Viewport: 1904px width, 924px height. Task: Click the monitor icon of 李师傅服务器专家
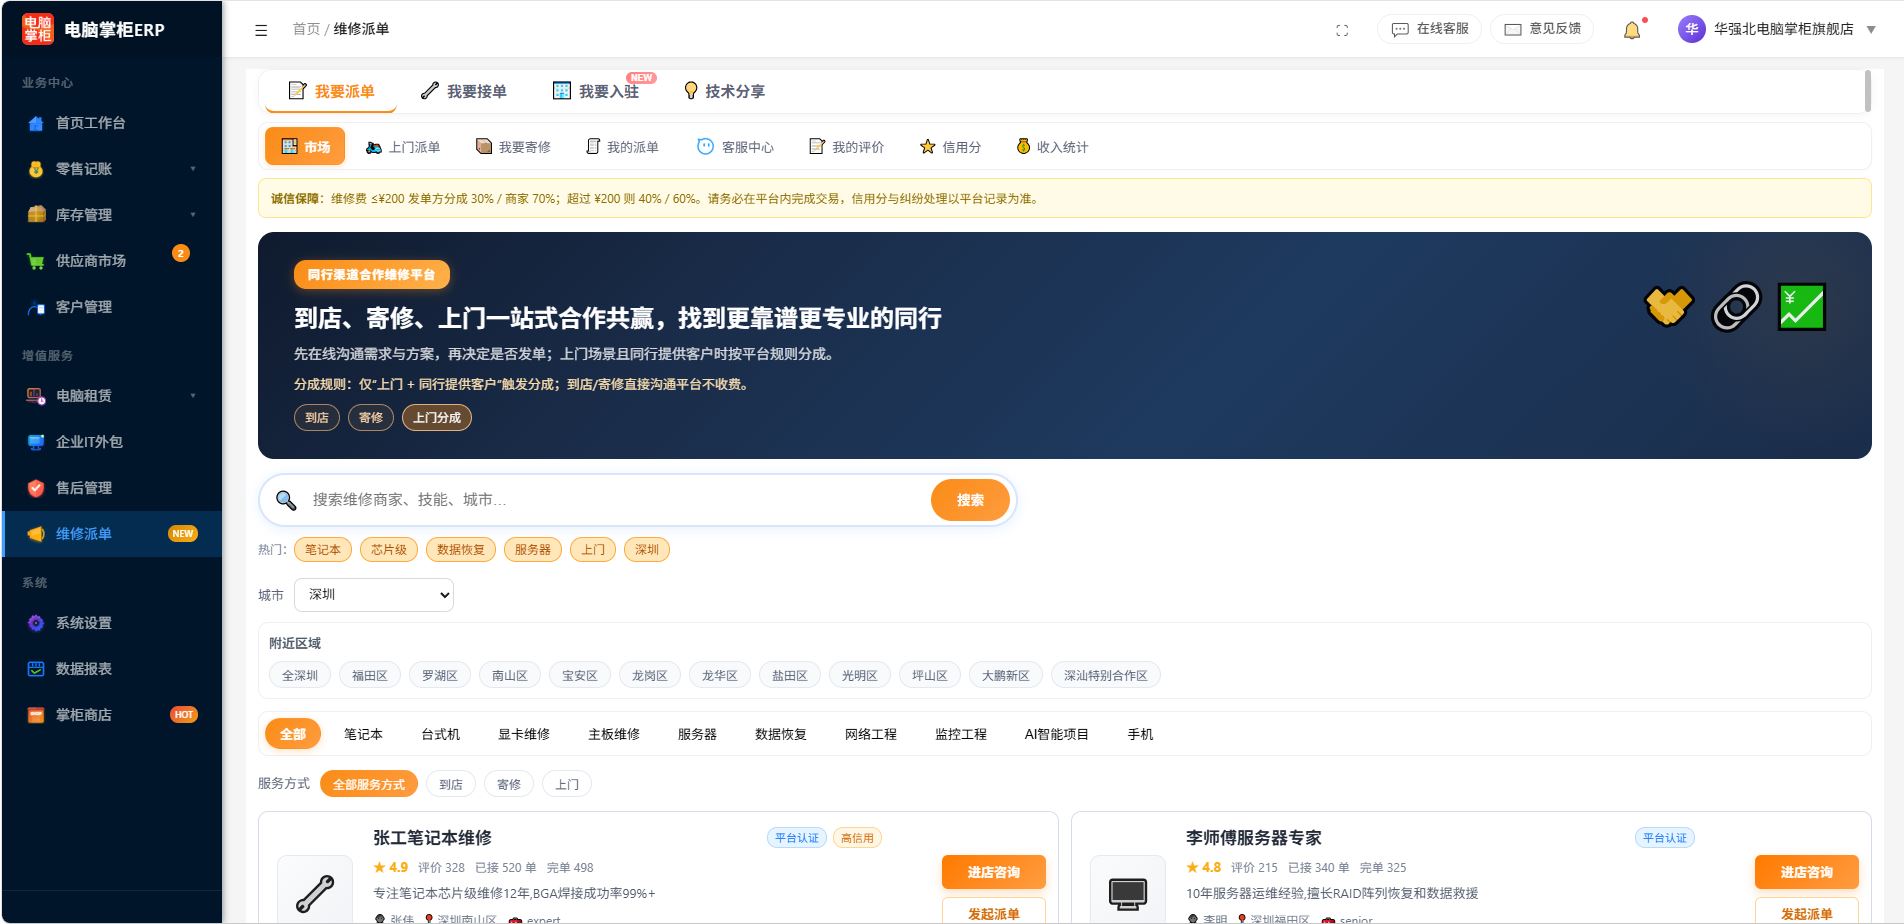pos(1128,893)
